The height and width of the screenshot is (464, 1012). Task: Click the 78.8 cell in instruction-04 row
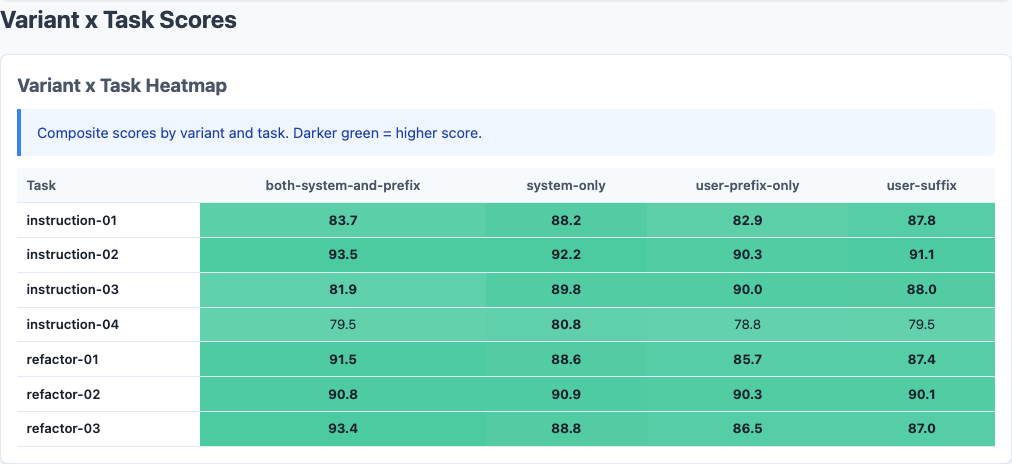click(747, 324)
